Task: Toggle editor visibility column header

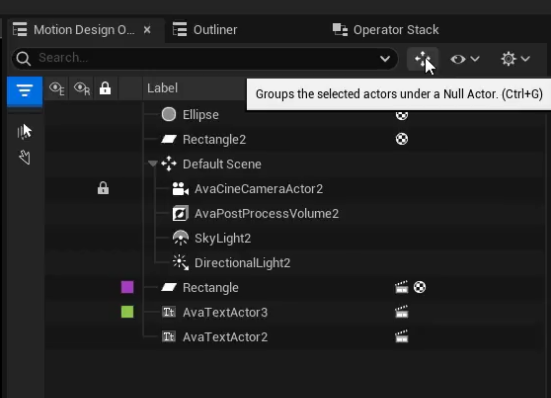Action: (57, 89)
